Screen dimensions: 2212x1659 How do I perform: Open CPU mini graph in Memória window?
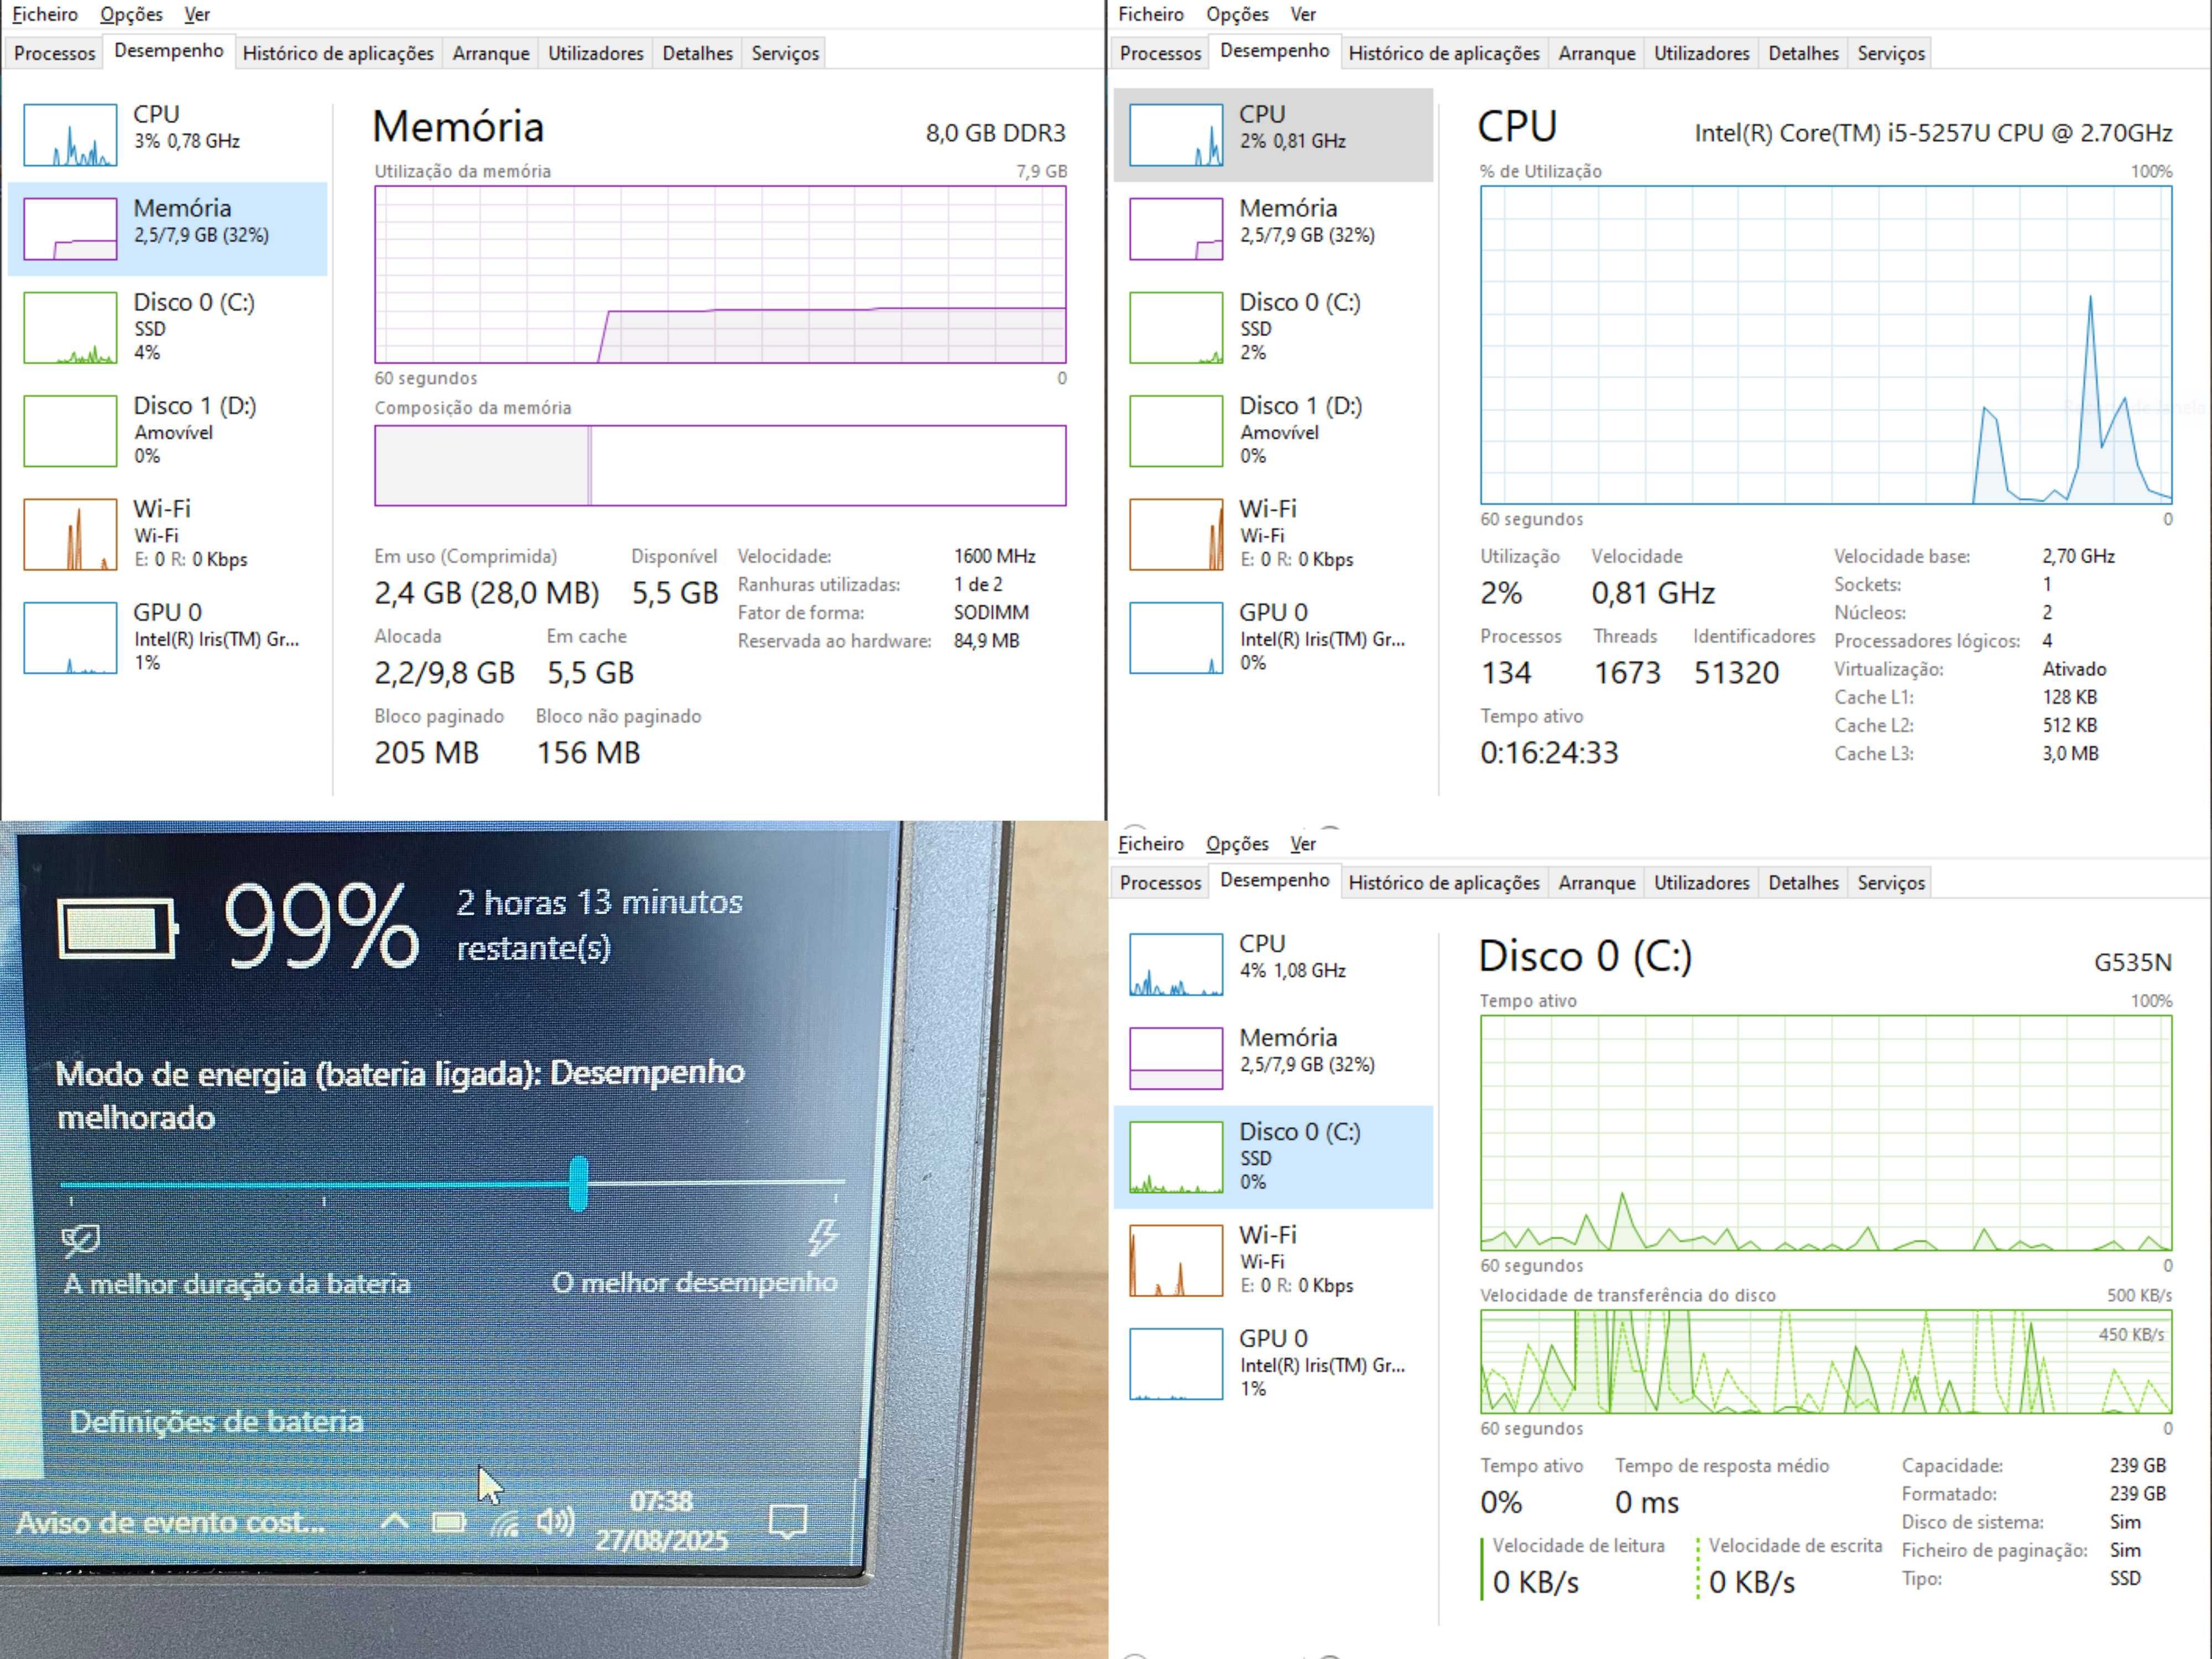70,135
